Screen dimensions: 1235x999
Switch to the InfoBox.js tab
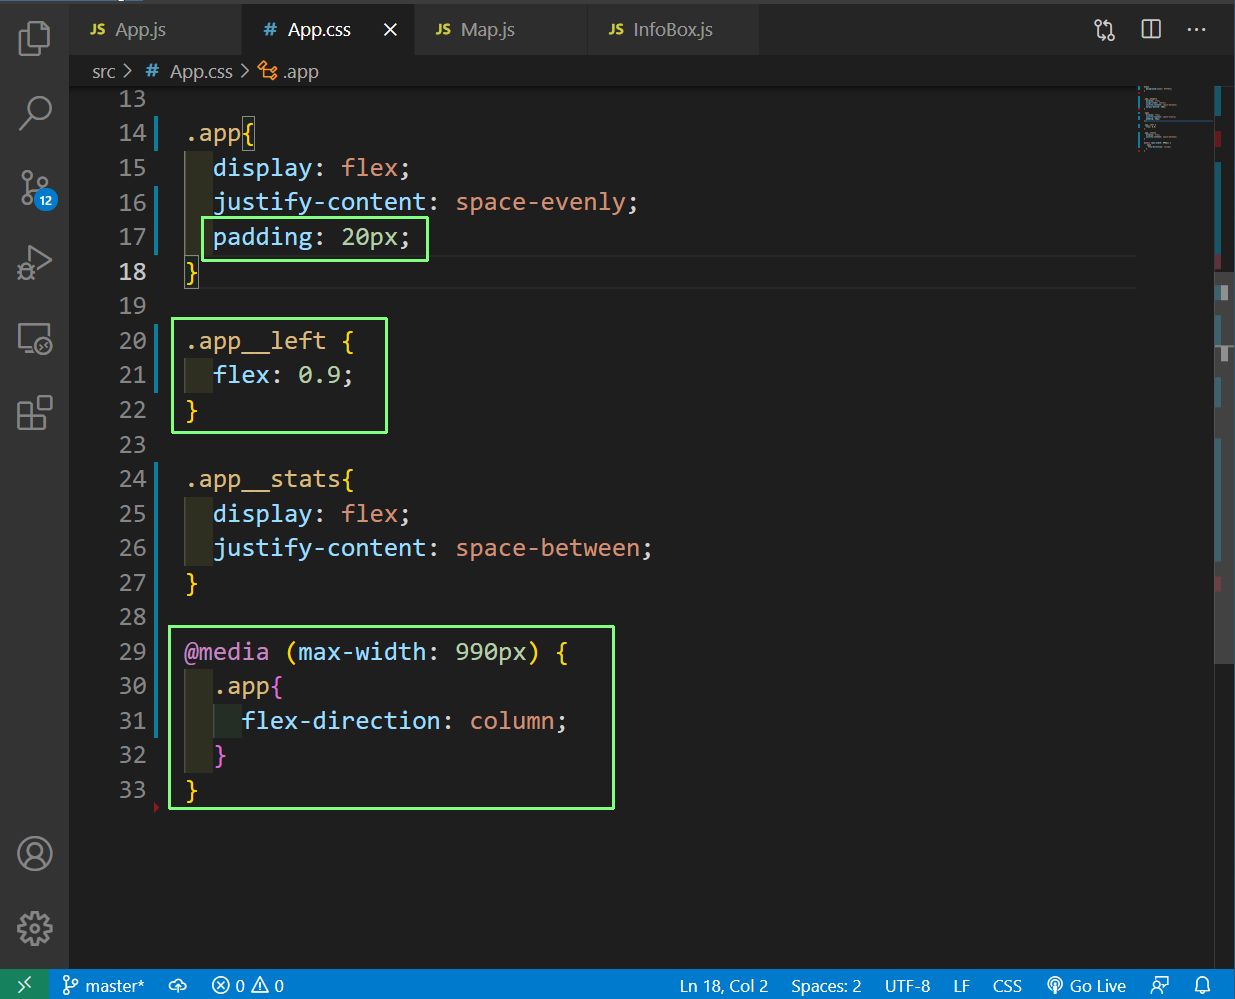click(672, 30)
